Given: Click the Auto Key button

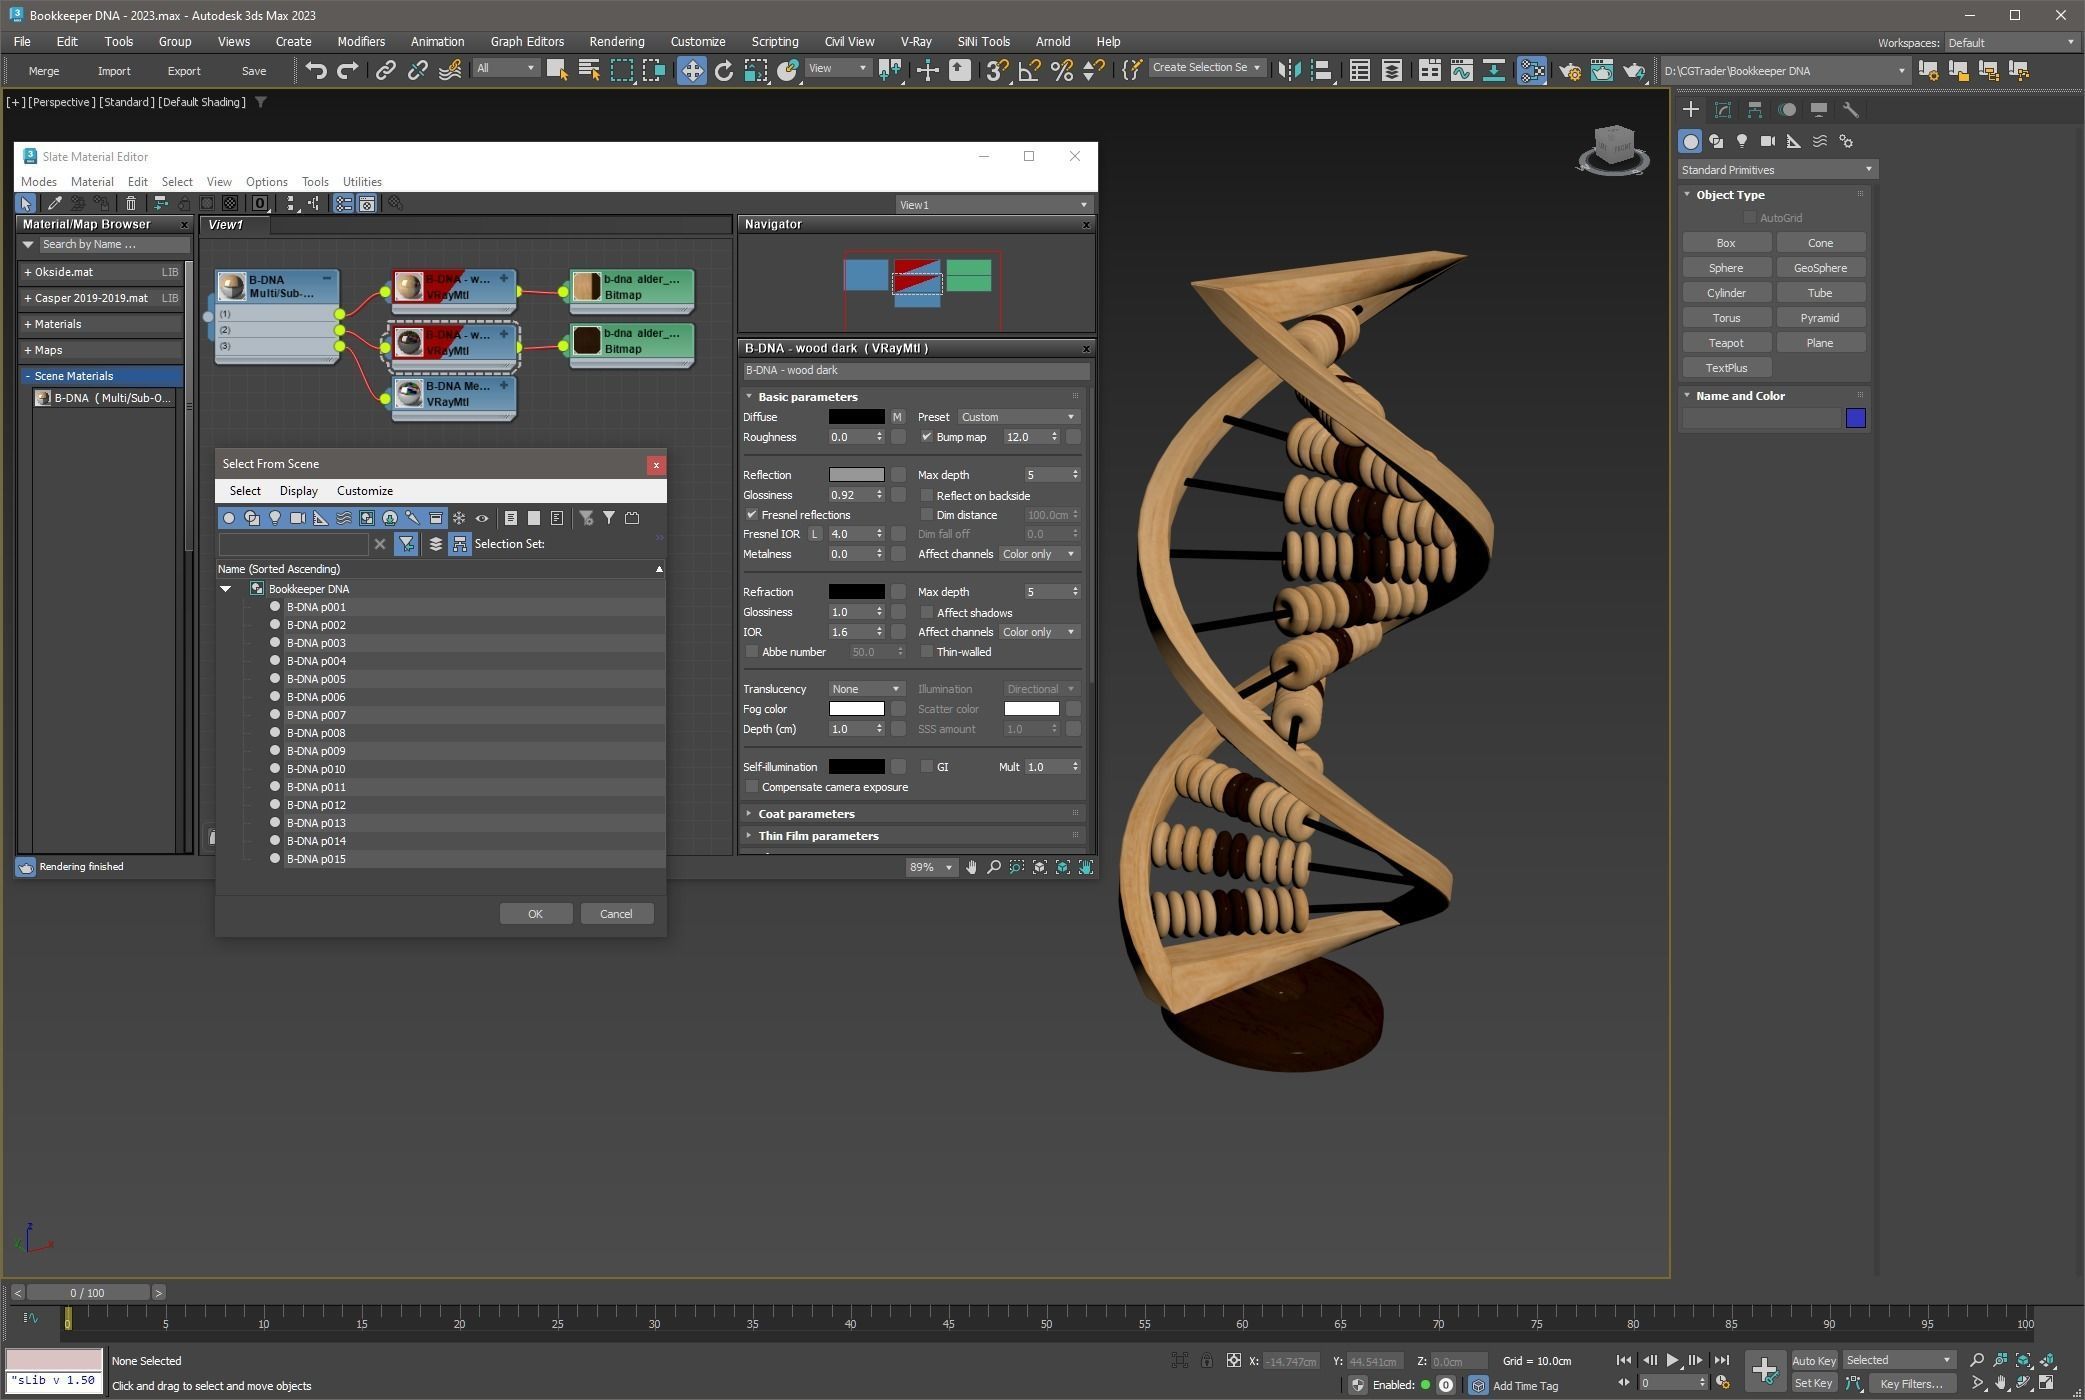Looking at the screenshot, I should [1813, 1360].
